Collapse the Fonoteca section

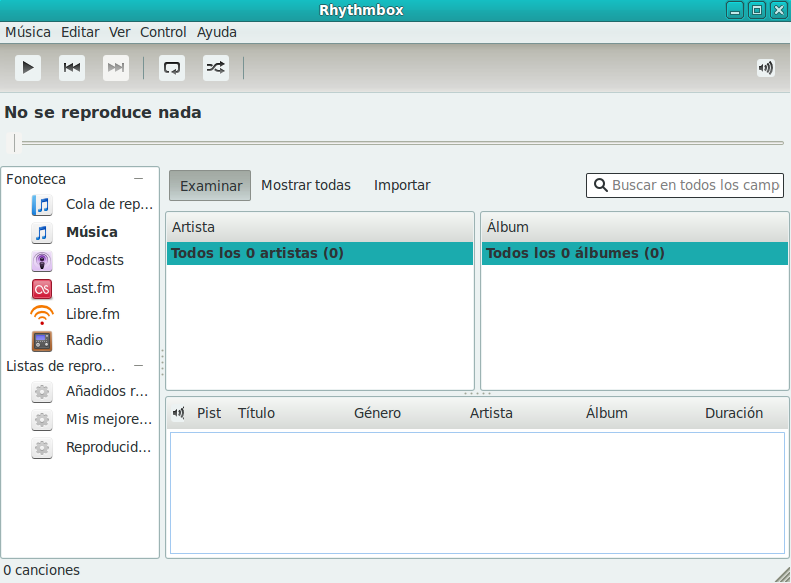tap(139, 179)
